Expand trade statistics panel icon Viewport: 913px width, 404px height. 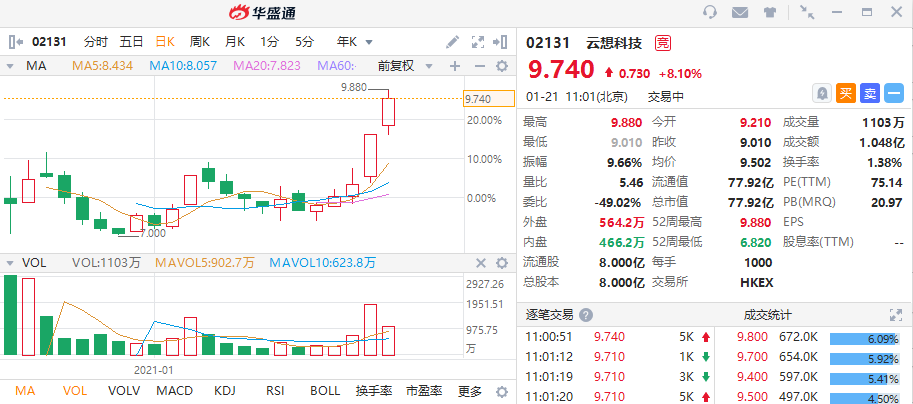pos(896,315)
